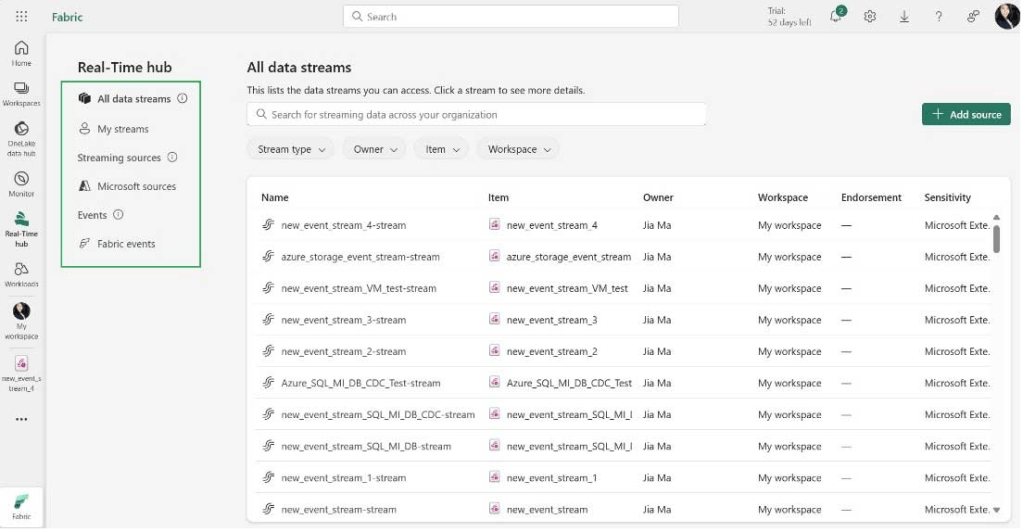Open the help question mark icon

[x=938, y=17]
